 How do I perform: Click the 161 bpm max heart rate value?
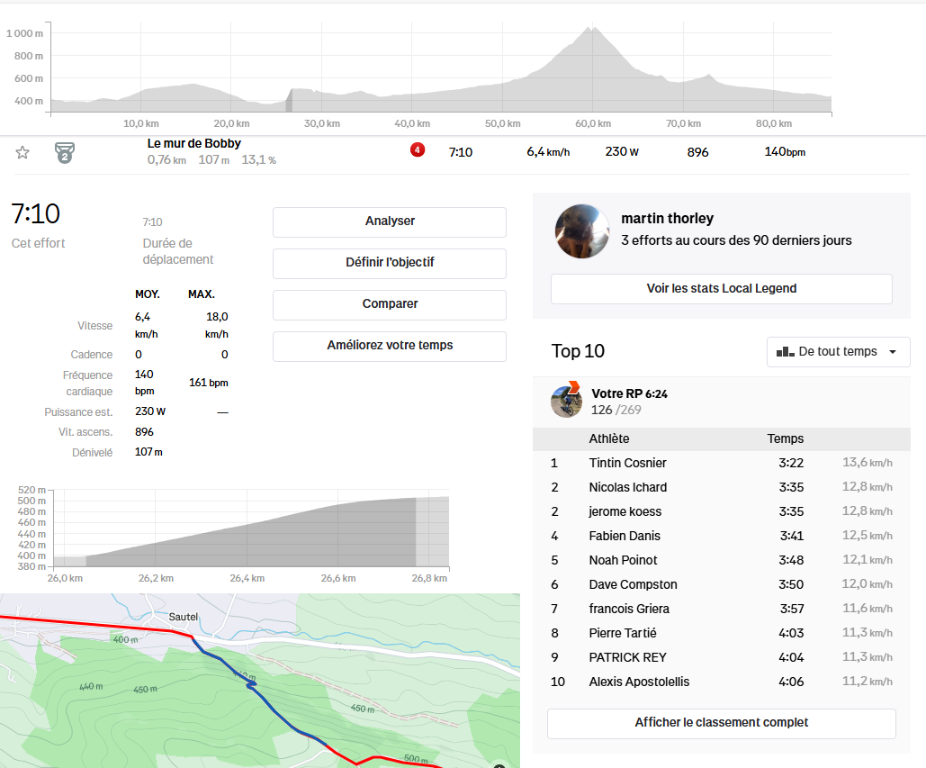(x=208, y=382)
